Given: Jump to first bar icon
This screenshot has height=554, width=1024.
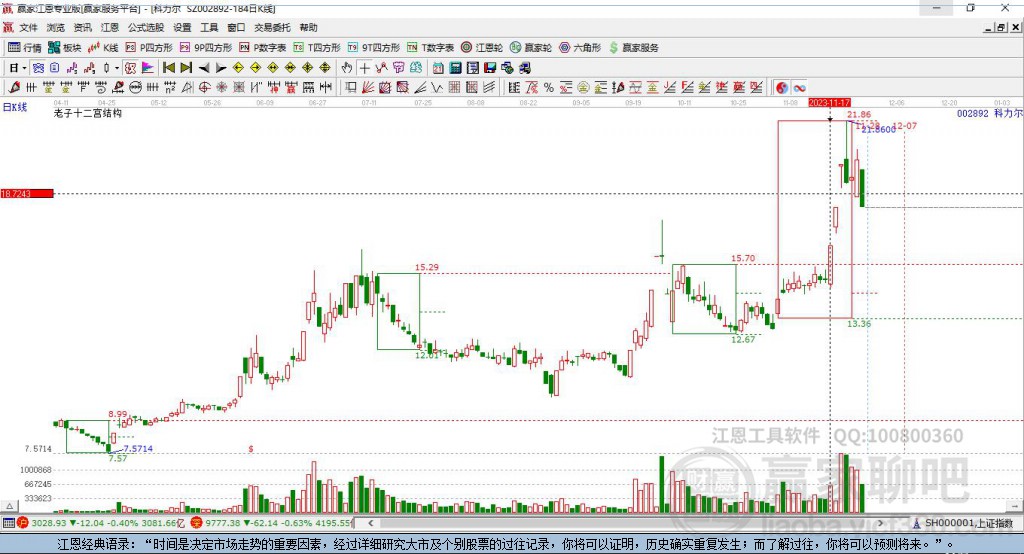Looking at the screenshot, I should [x=169, y=68].
